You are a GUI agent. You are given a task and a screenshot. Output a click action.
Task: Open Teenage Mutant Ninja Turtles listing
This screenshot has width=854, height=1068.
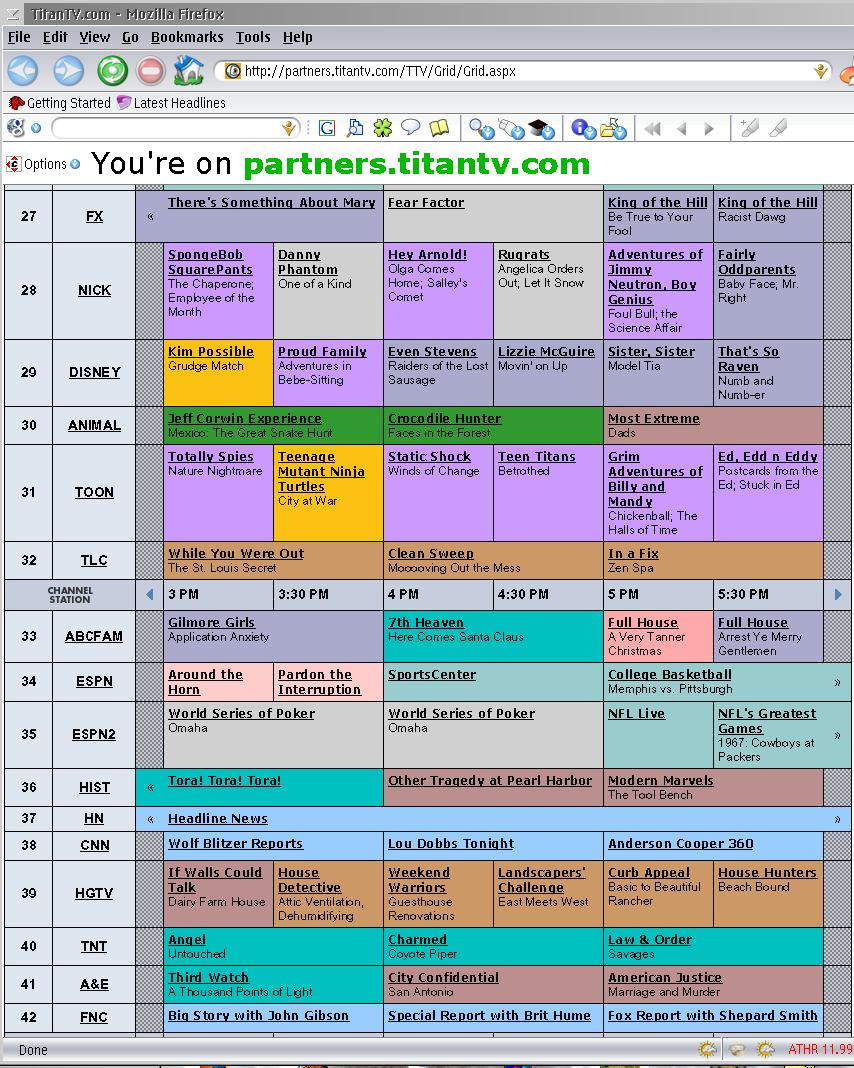point(321,471)
